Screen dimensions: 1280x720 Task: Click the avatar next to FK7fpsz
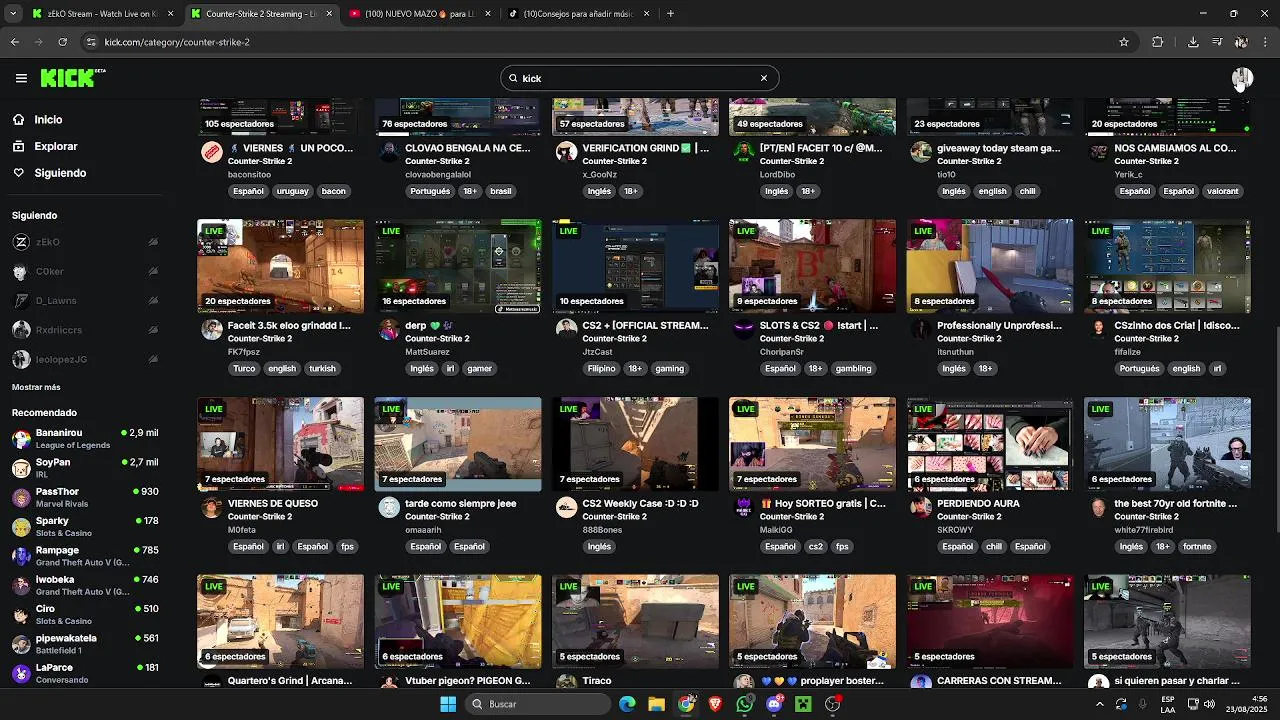pyautogui.click(x=212, y=330)
